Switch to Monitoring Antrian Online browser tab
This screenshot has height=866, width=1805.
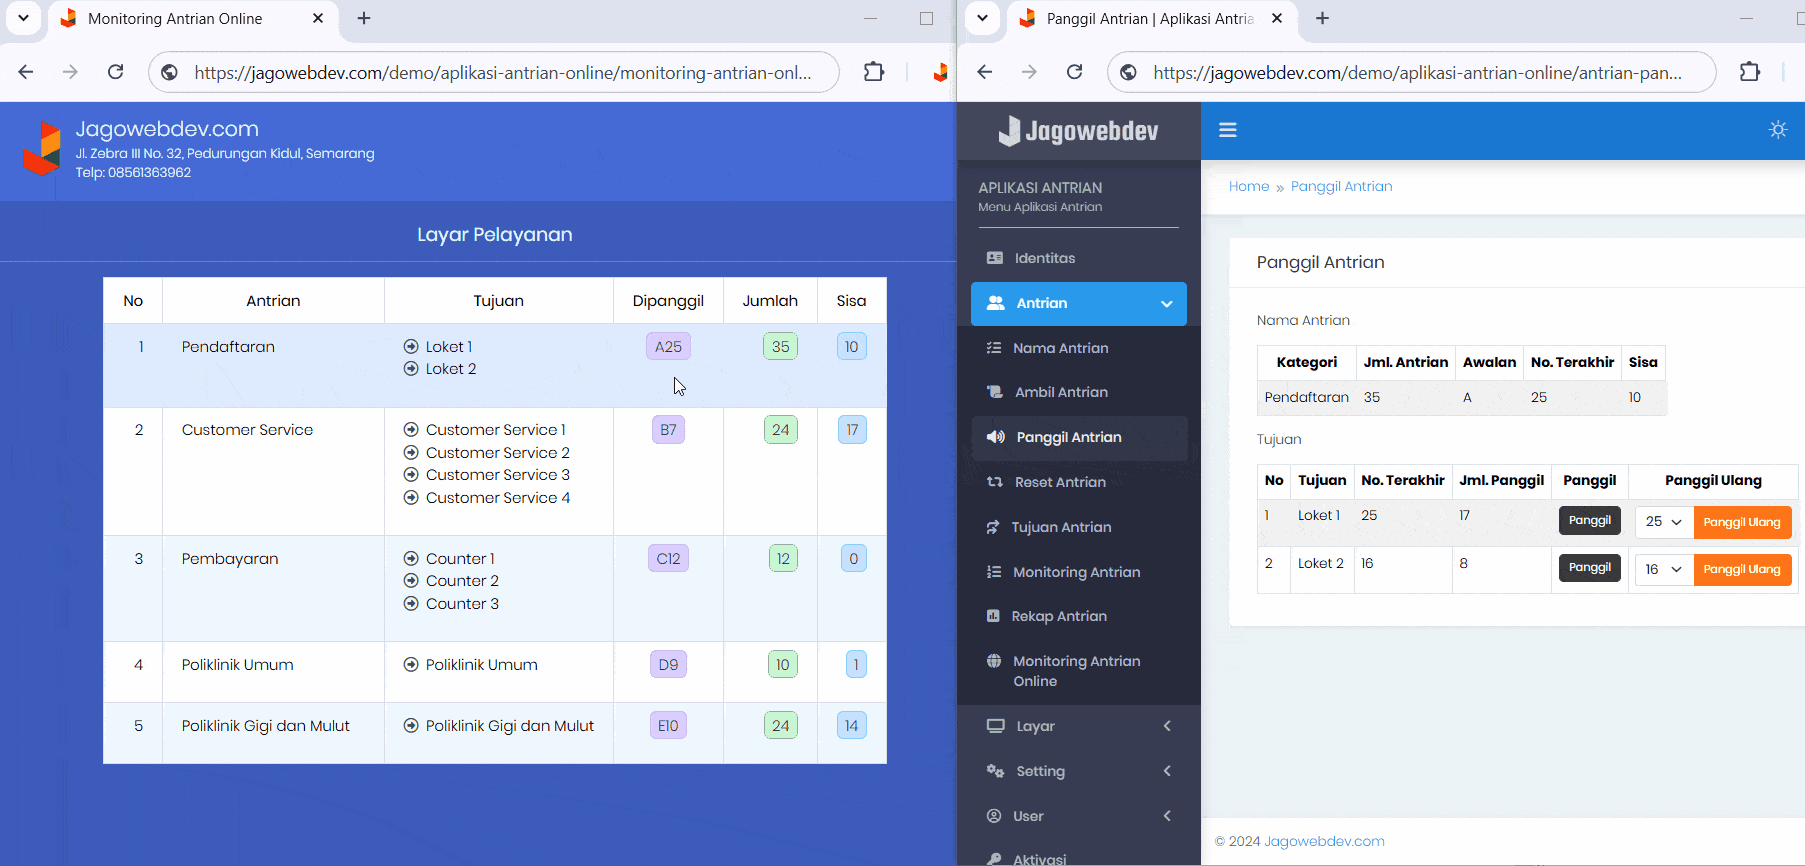click(193, 19)
